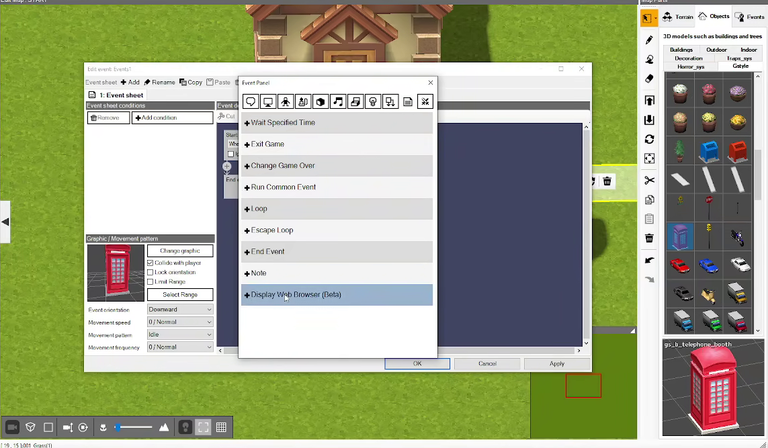Image resolution: width=768 pixels, height=448 pixels.
Task: Open the Outdoor objects category tab
Action: click(716, 49)
